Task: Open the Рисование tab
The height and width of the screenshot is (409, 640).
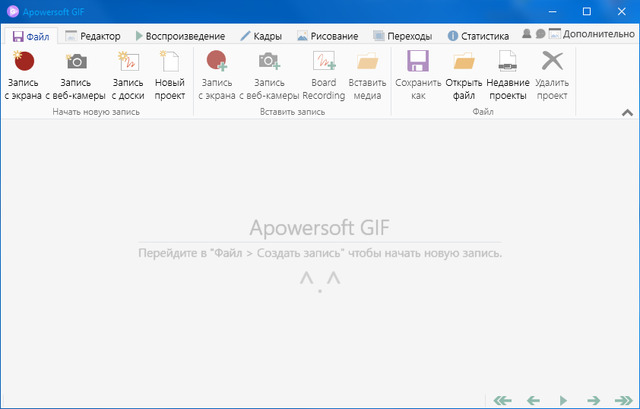Action: 328,36
